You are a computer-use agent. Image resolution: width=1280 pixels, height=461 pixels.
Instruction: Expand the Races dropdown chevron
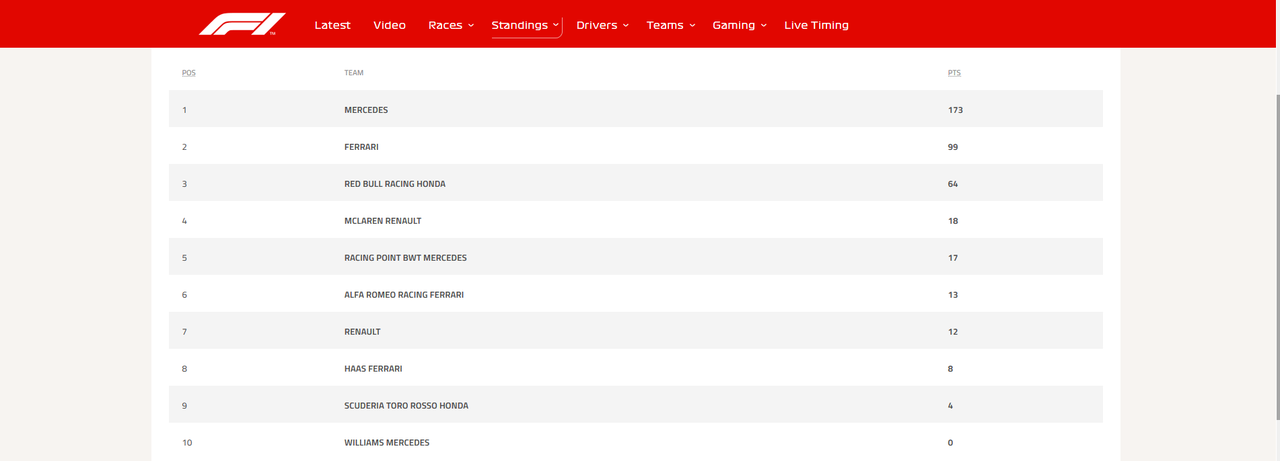click(x=471, y=25)
